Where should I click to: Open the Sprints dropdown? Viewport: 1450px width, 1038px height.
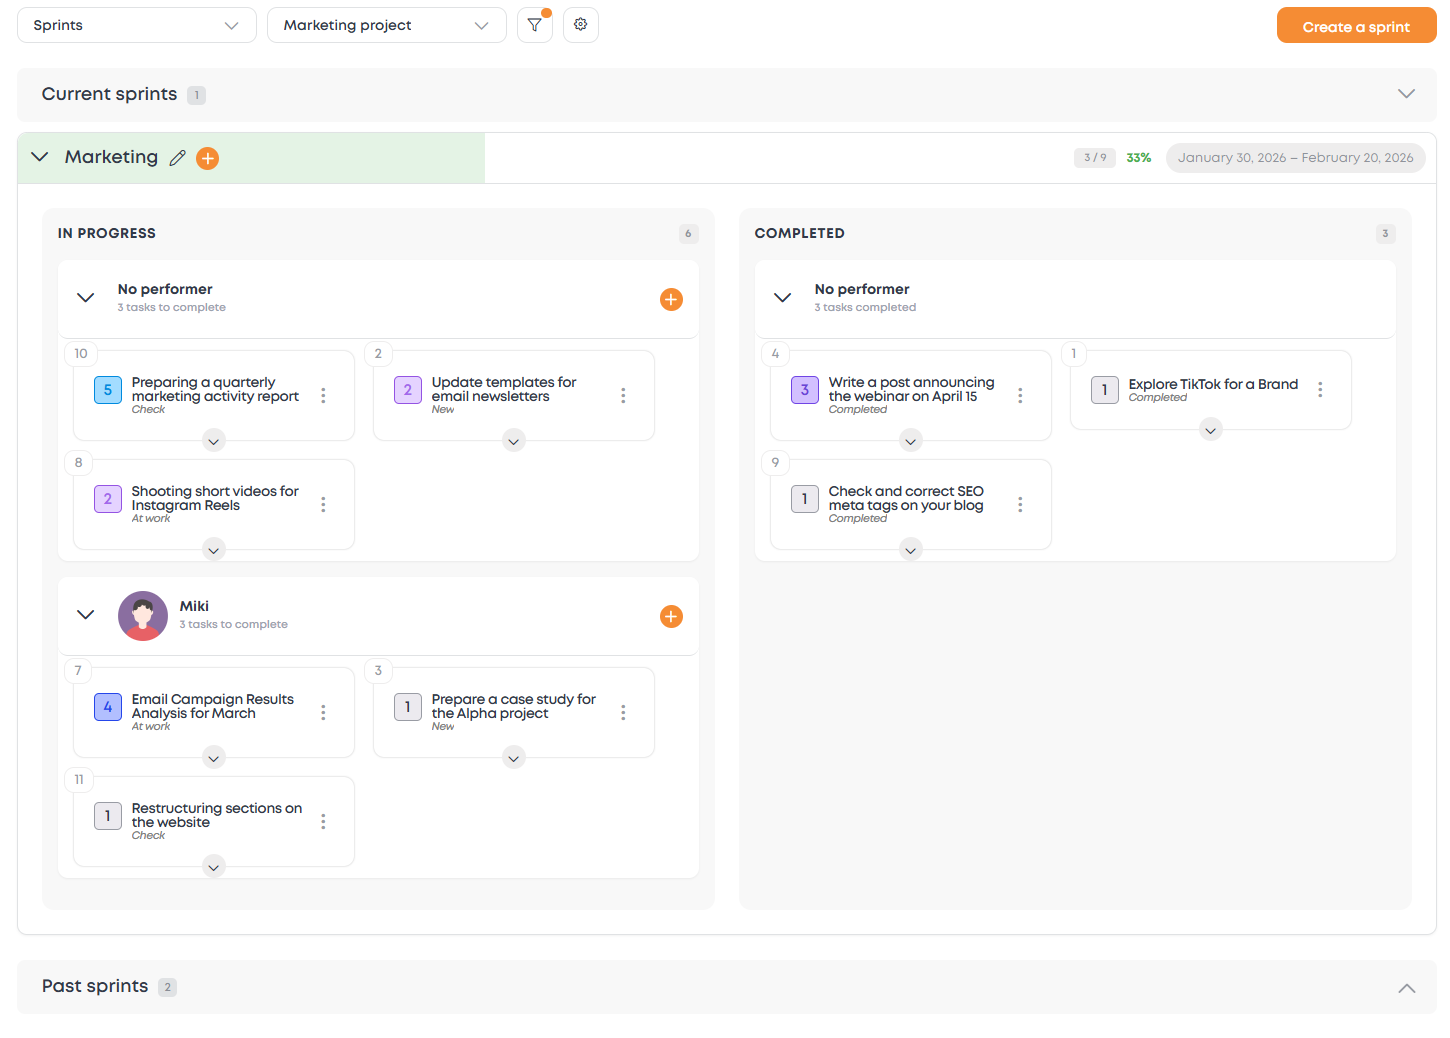click(137, 25)
